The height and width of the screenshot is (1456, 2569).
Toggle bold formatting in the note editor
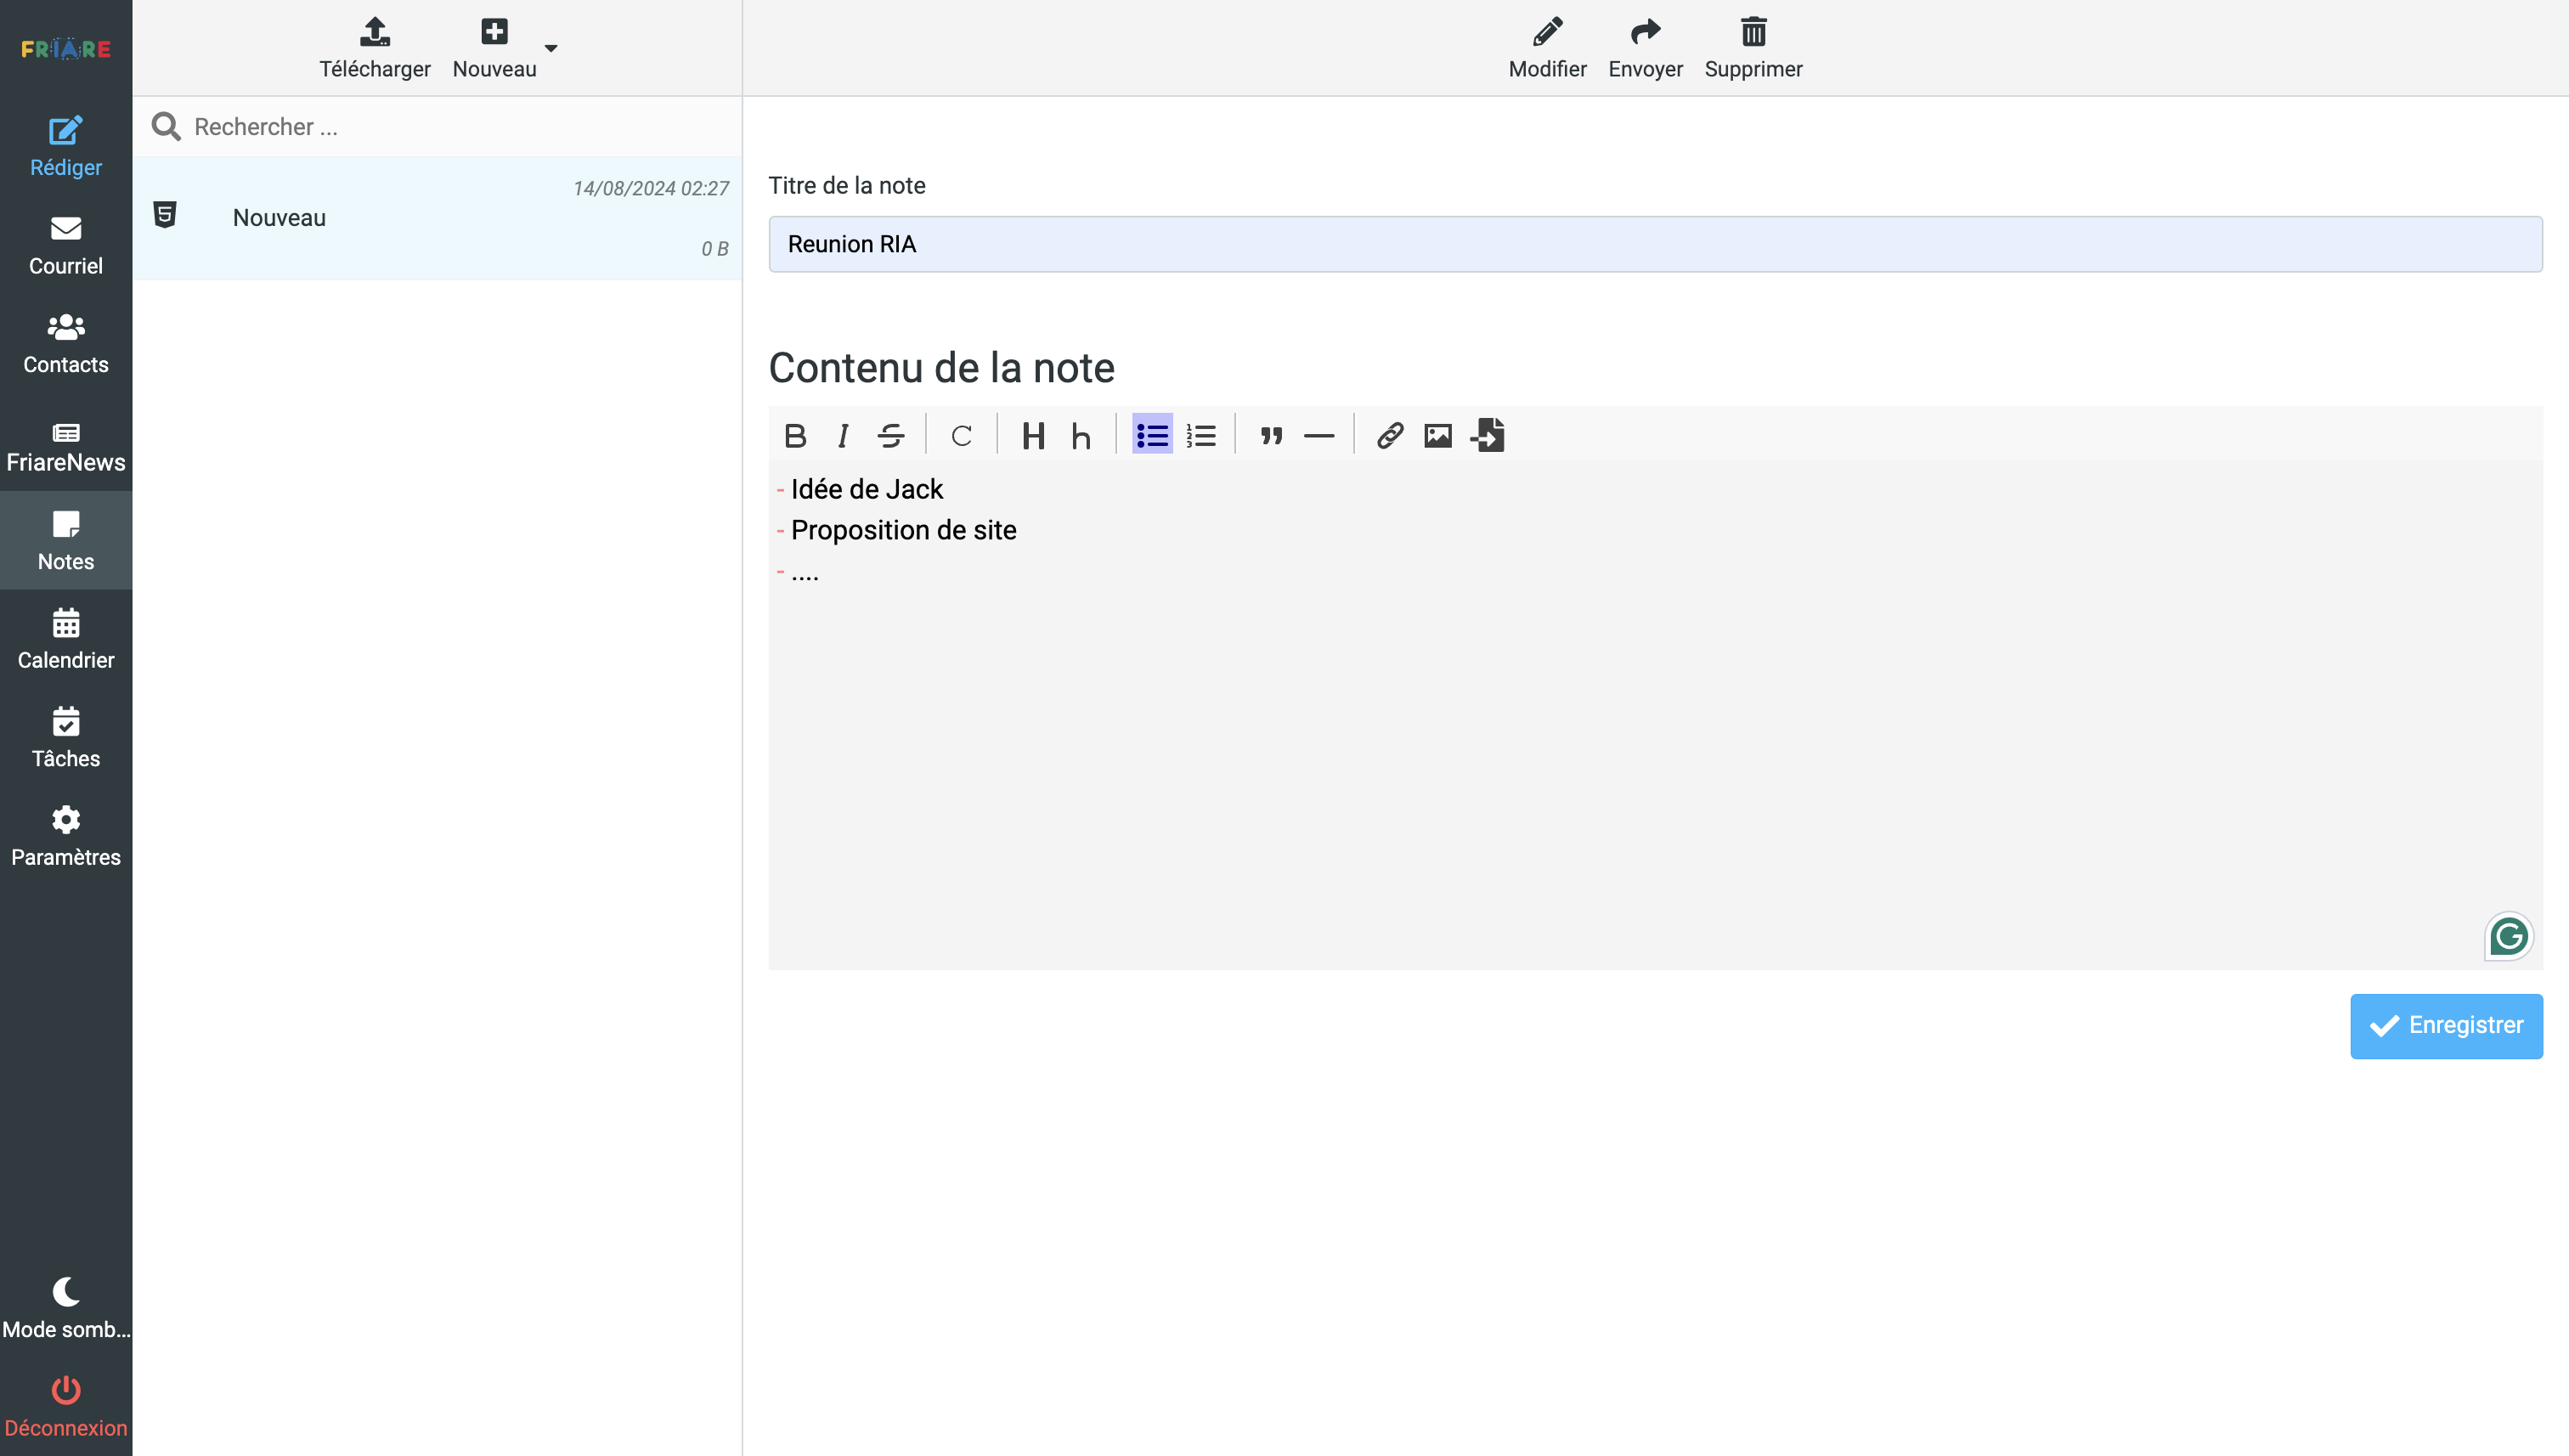(x=795, y=436)
